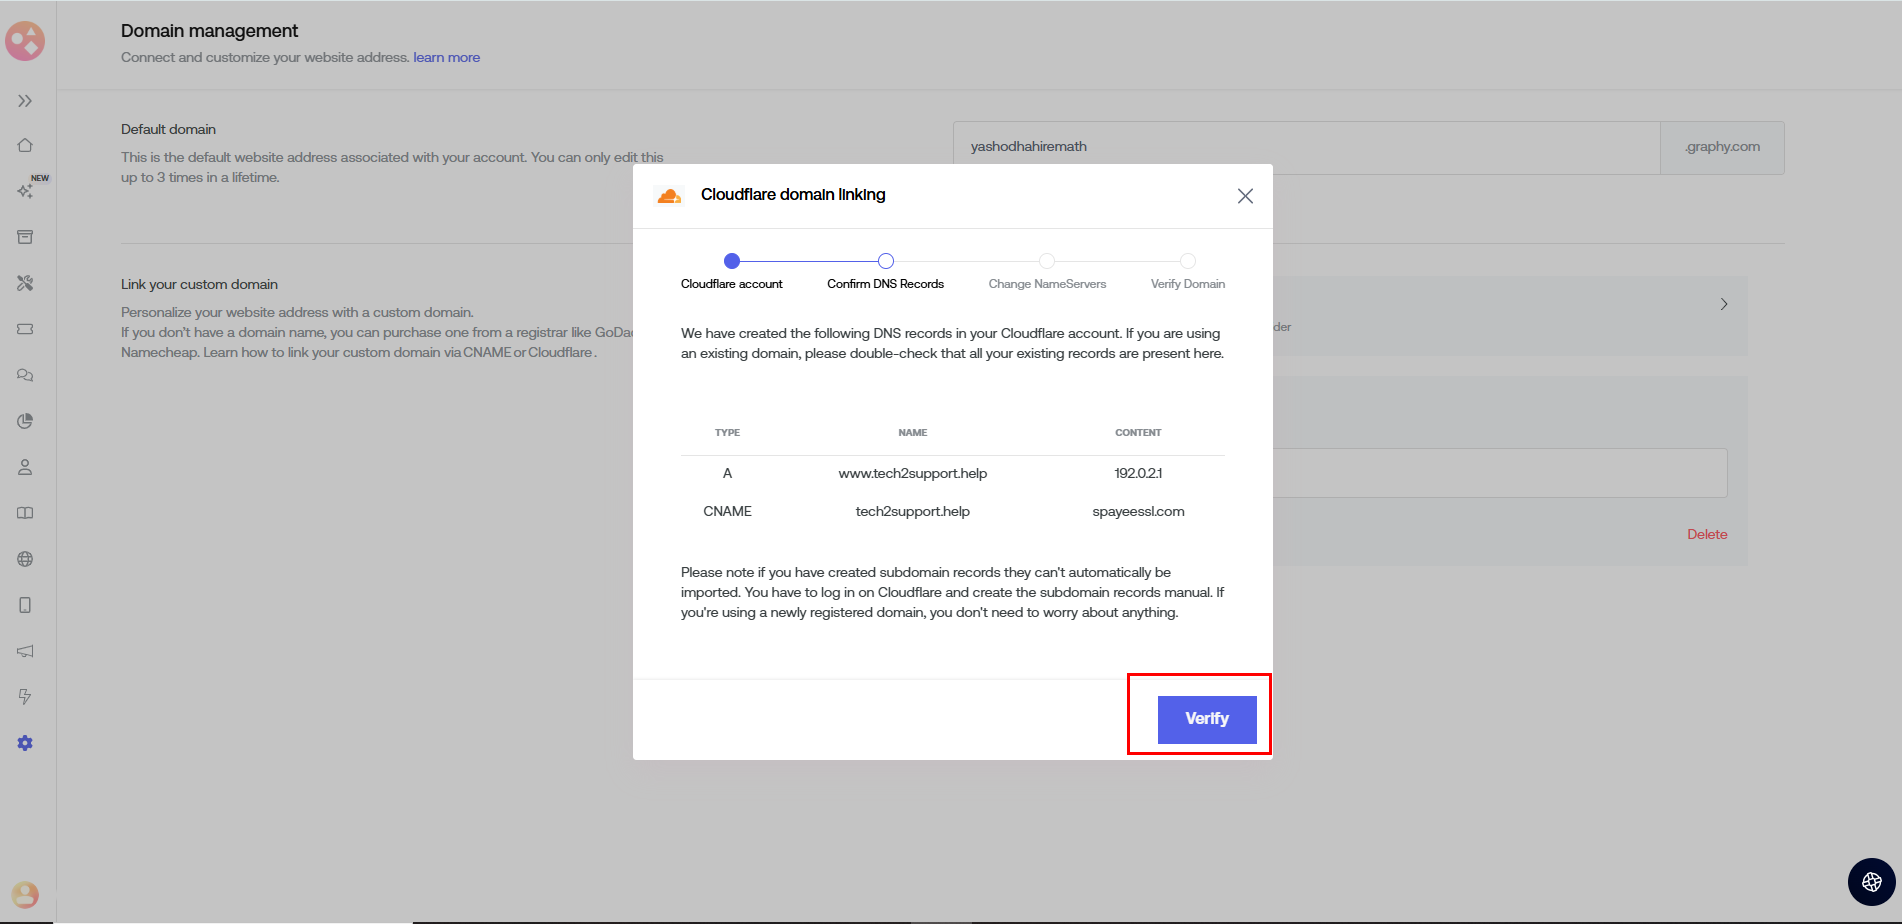Select the 'Cloudflare account' step circle
Image resolution: width=1902 pixels, height=924 pixels.
[732, 261]
